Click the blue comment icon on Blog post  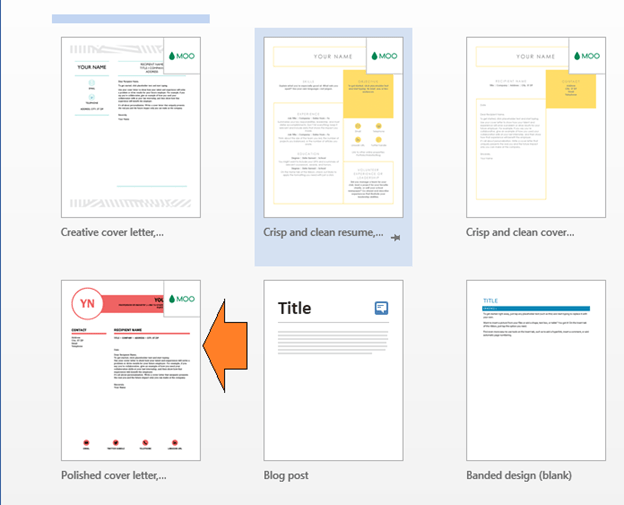click(x=382, y=308)
